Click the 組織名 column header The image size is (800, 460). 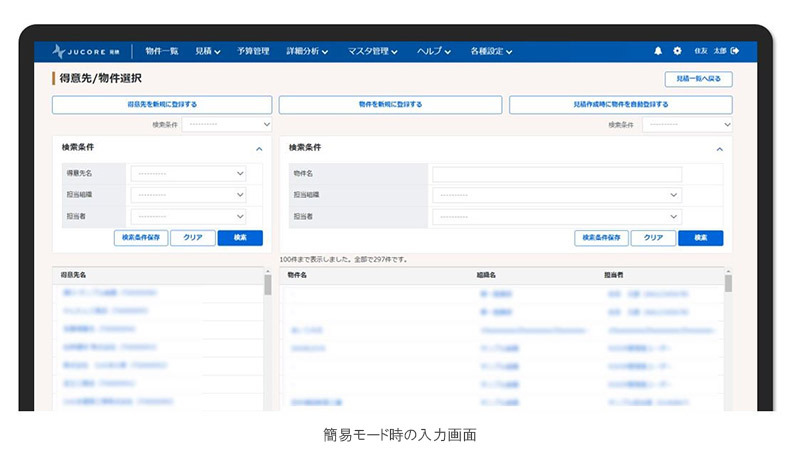[486, 275]
